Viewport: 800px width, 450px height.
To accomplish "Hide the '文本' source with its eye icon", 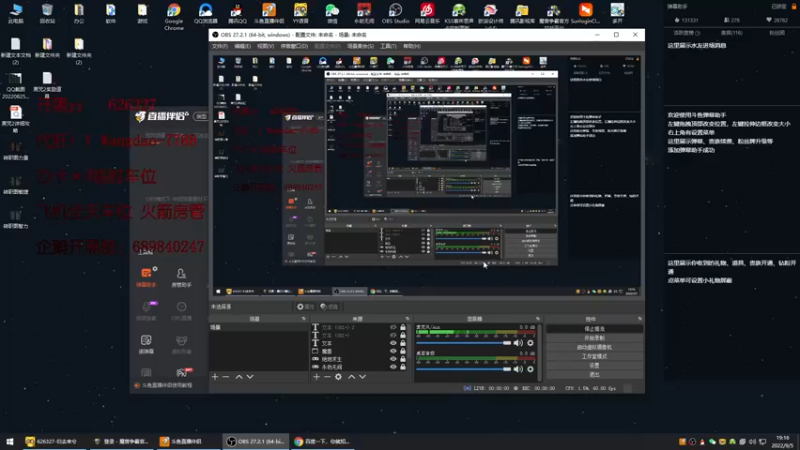I will [393, 343].
